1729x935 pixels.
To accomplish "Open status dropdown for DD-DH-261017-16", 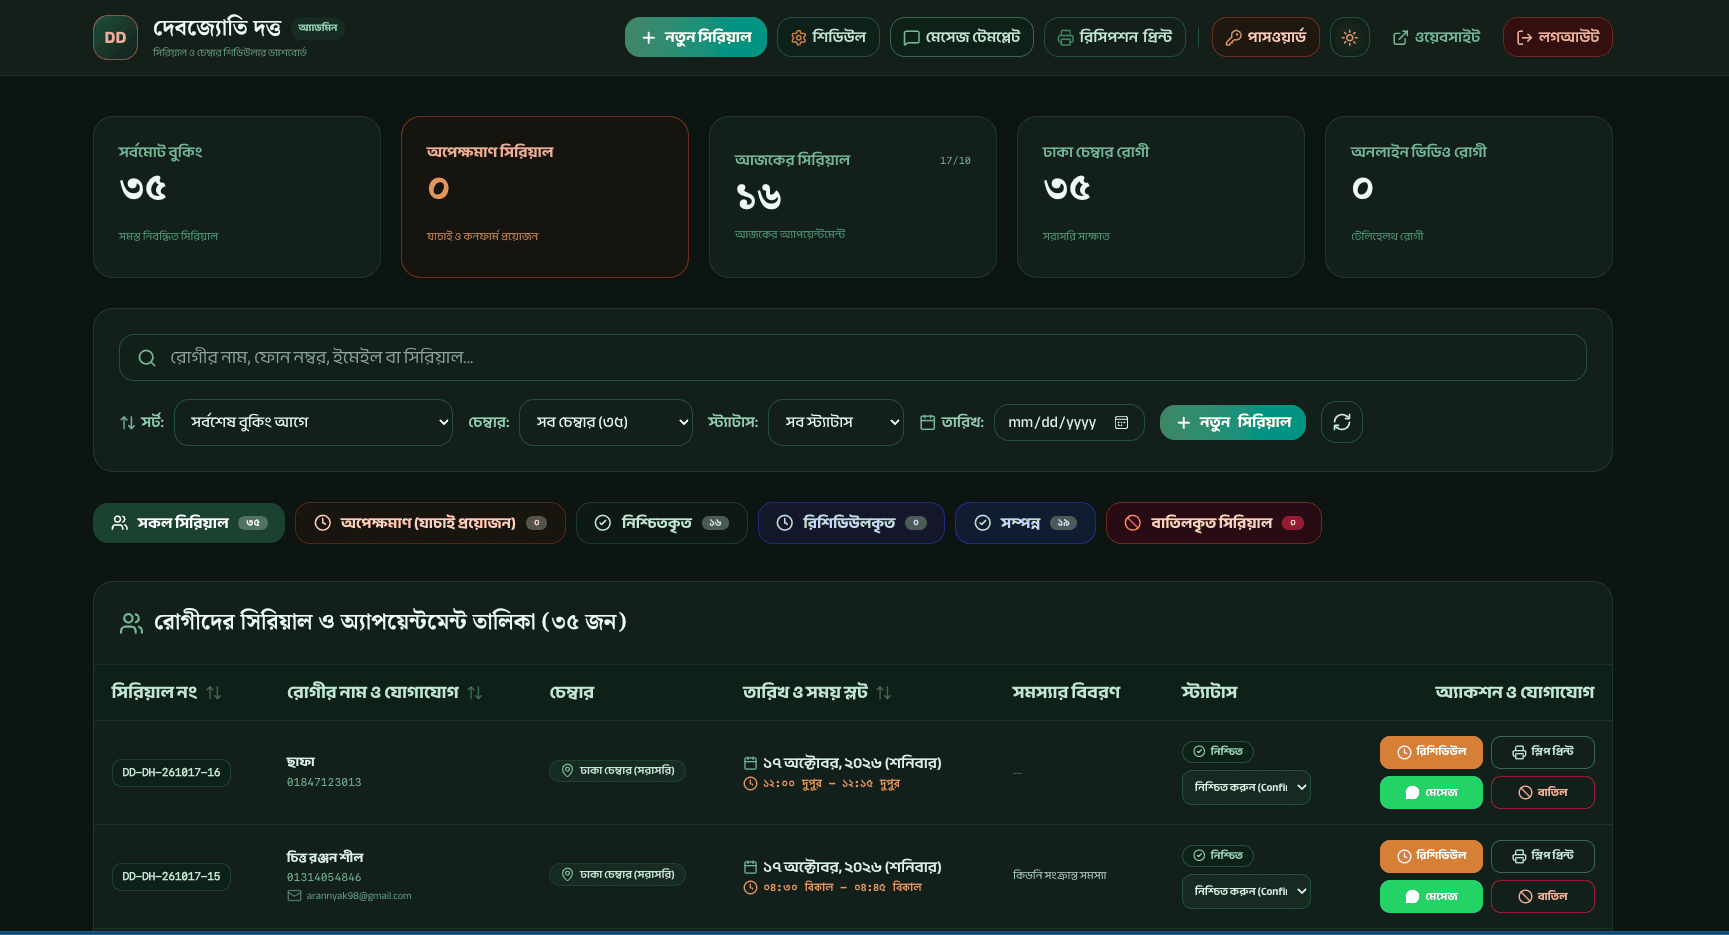I will [1245, 787].
